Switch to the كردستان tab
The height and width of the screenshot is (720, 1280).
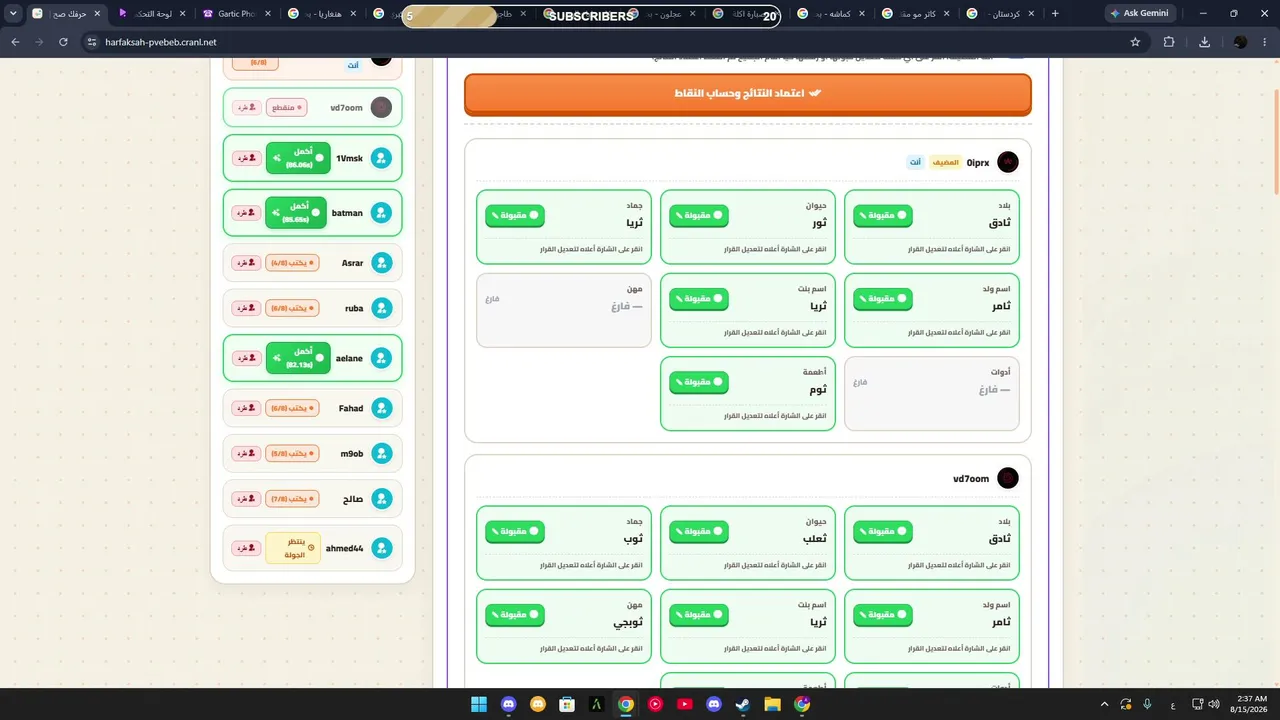pos(1001,14)
